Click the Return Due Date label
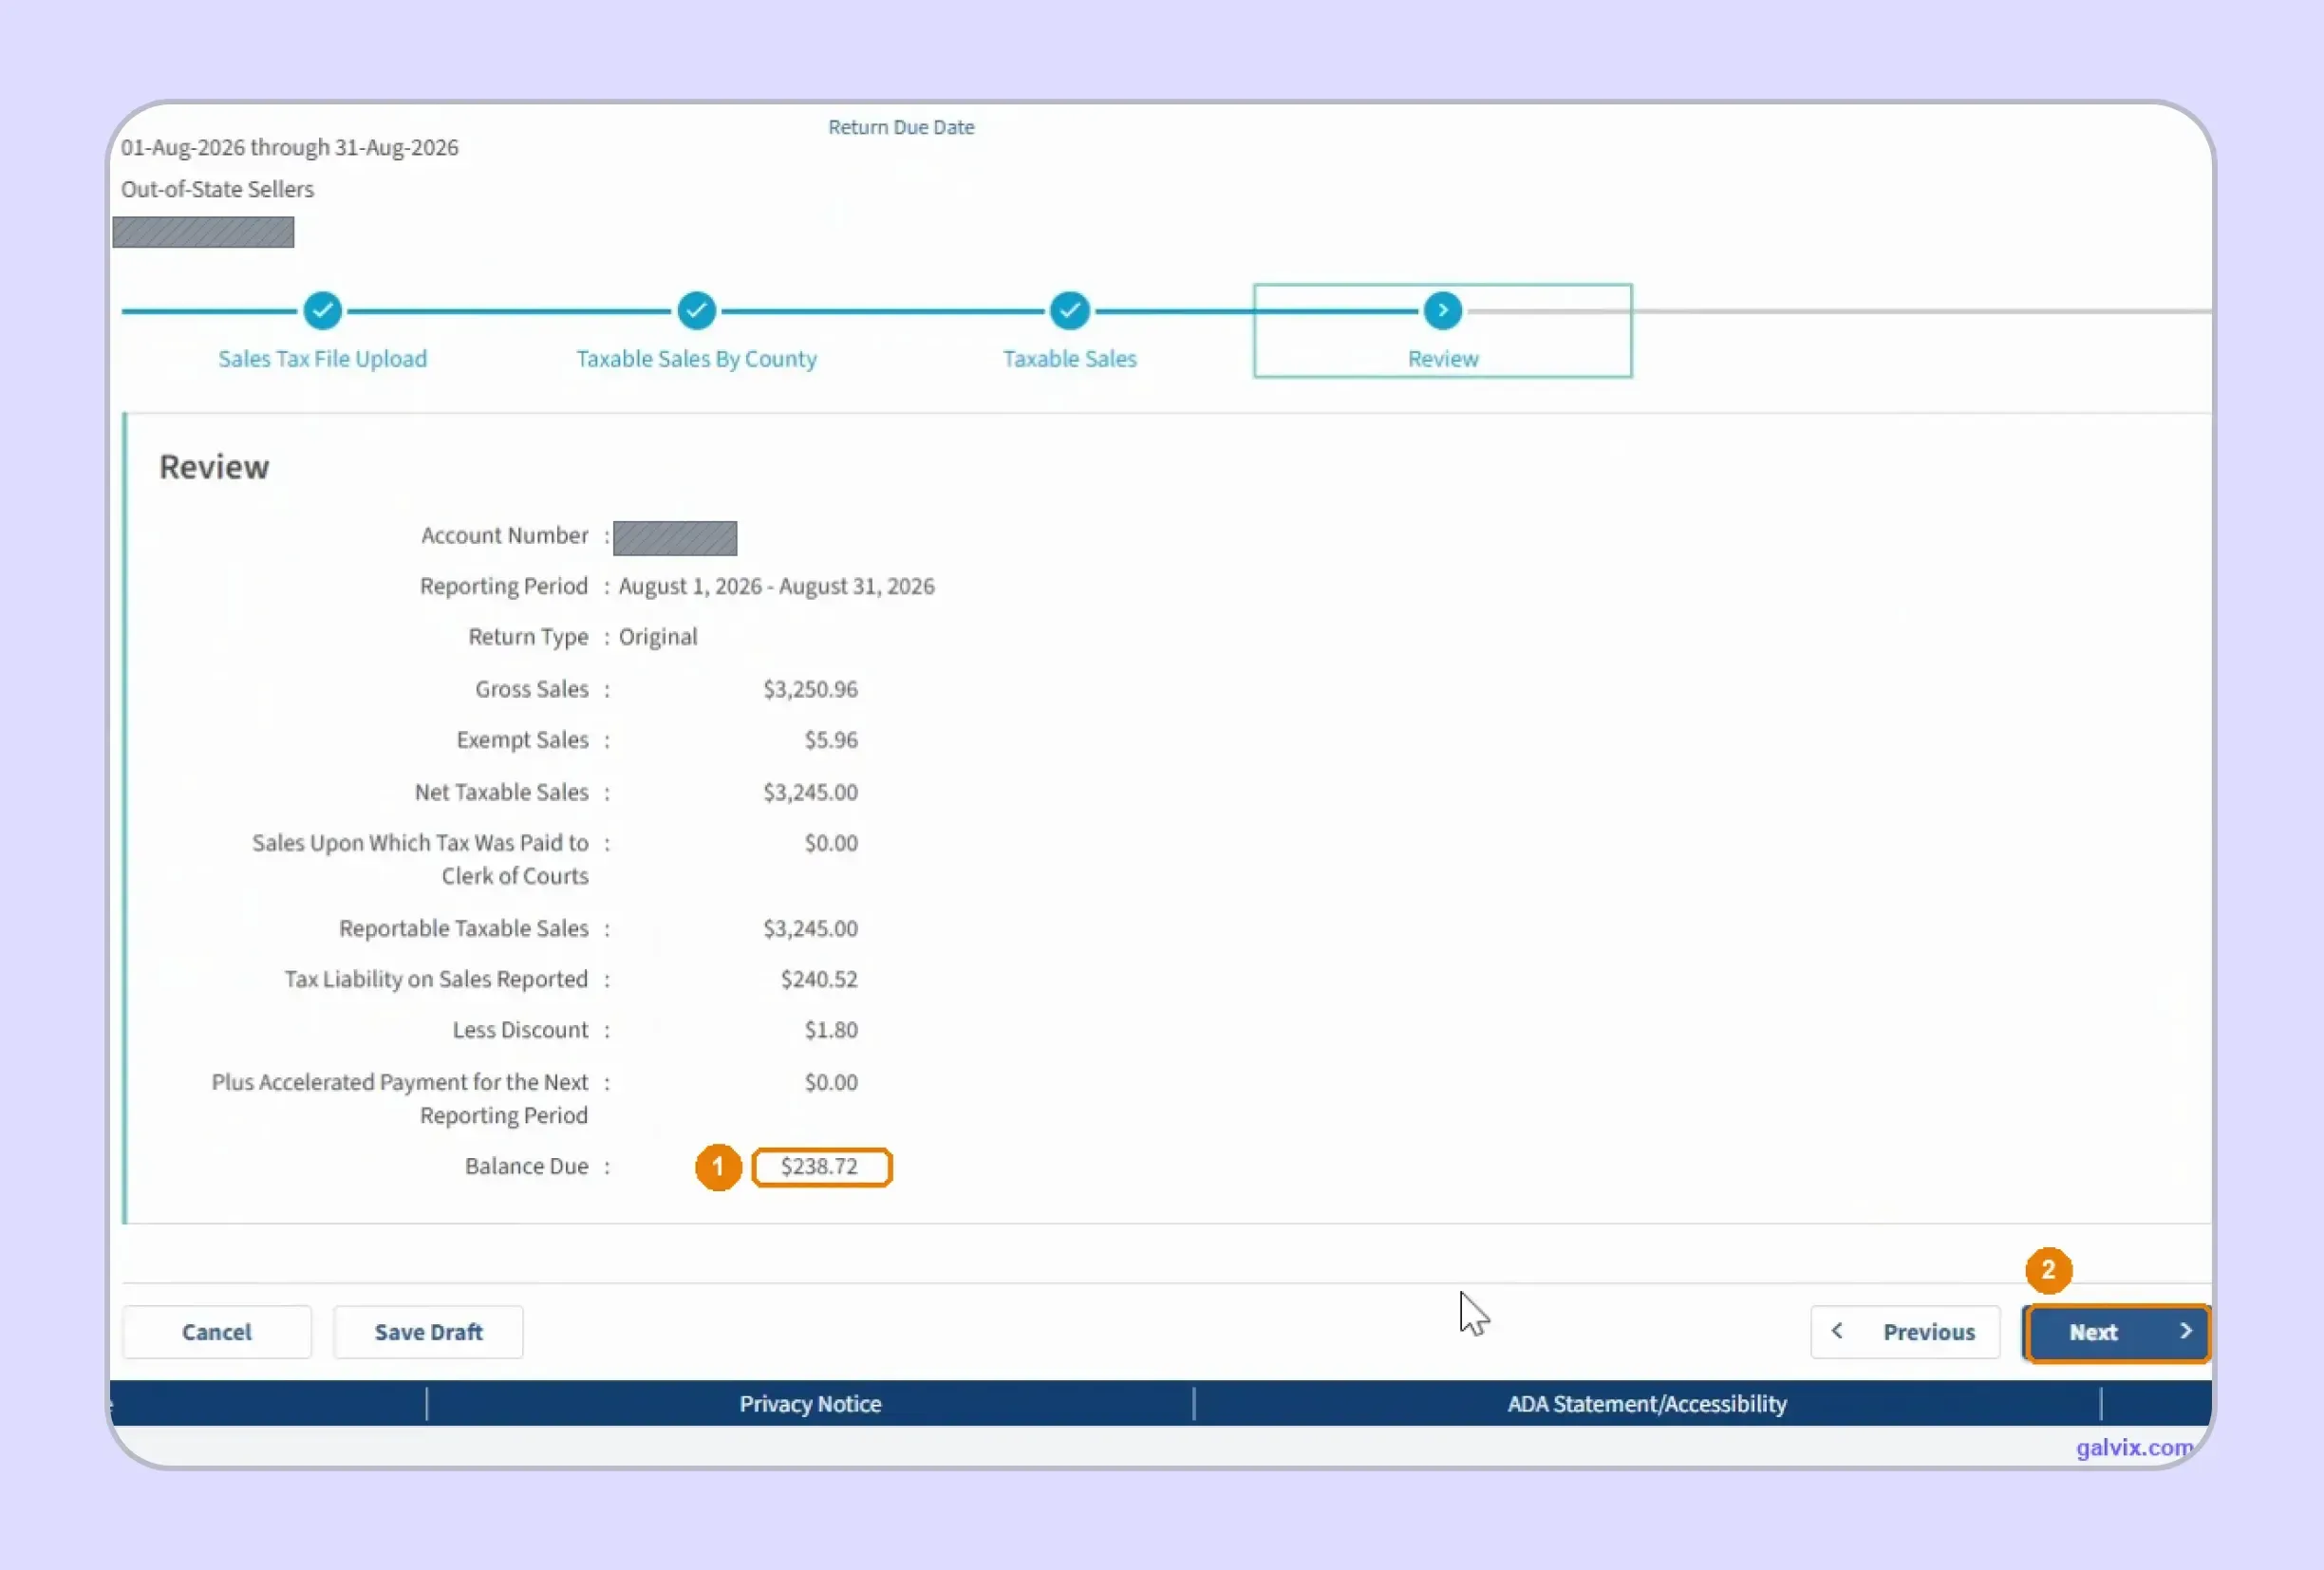The width and height of the screenshot is (2324, 1570). (901, 127)
